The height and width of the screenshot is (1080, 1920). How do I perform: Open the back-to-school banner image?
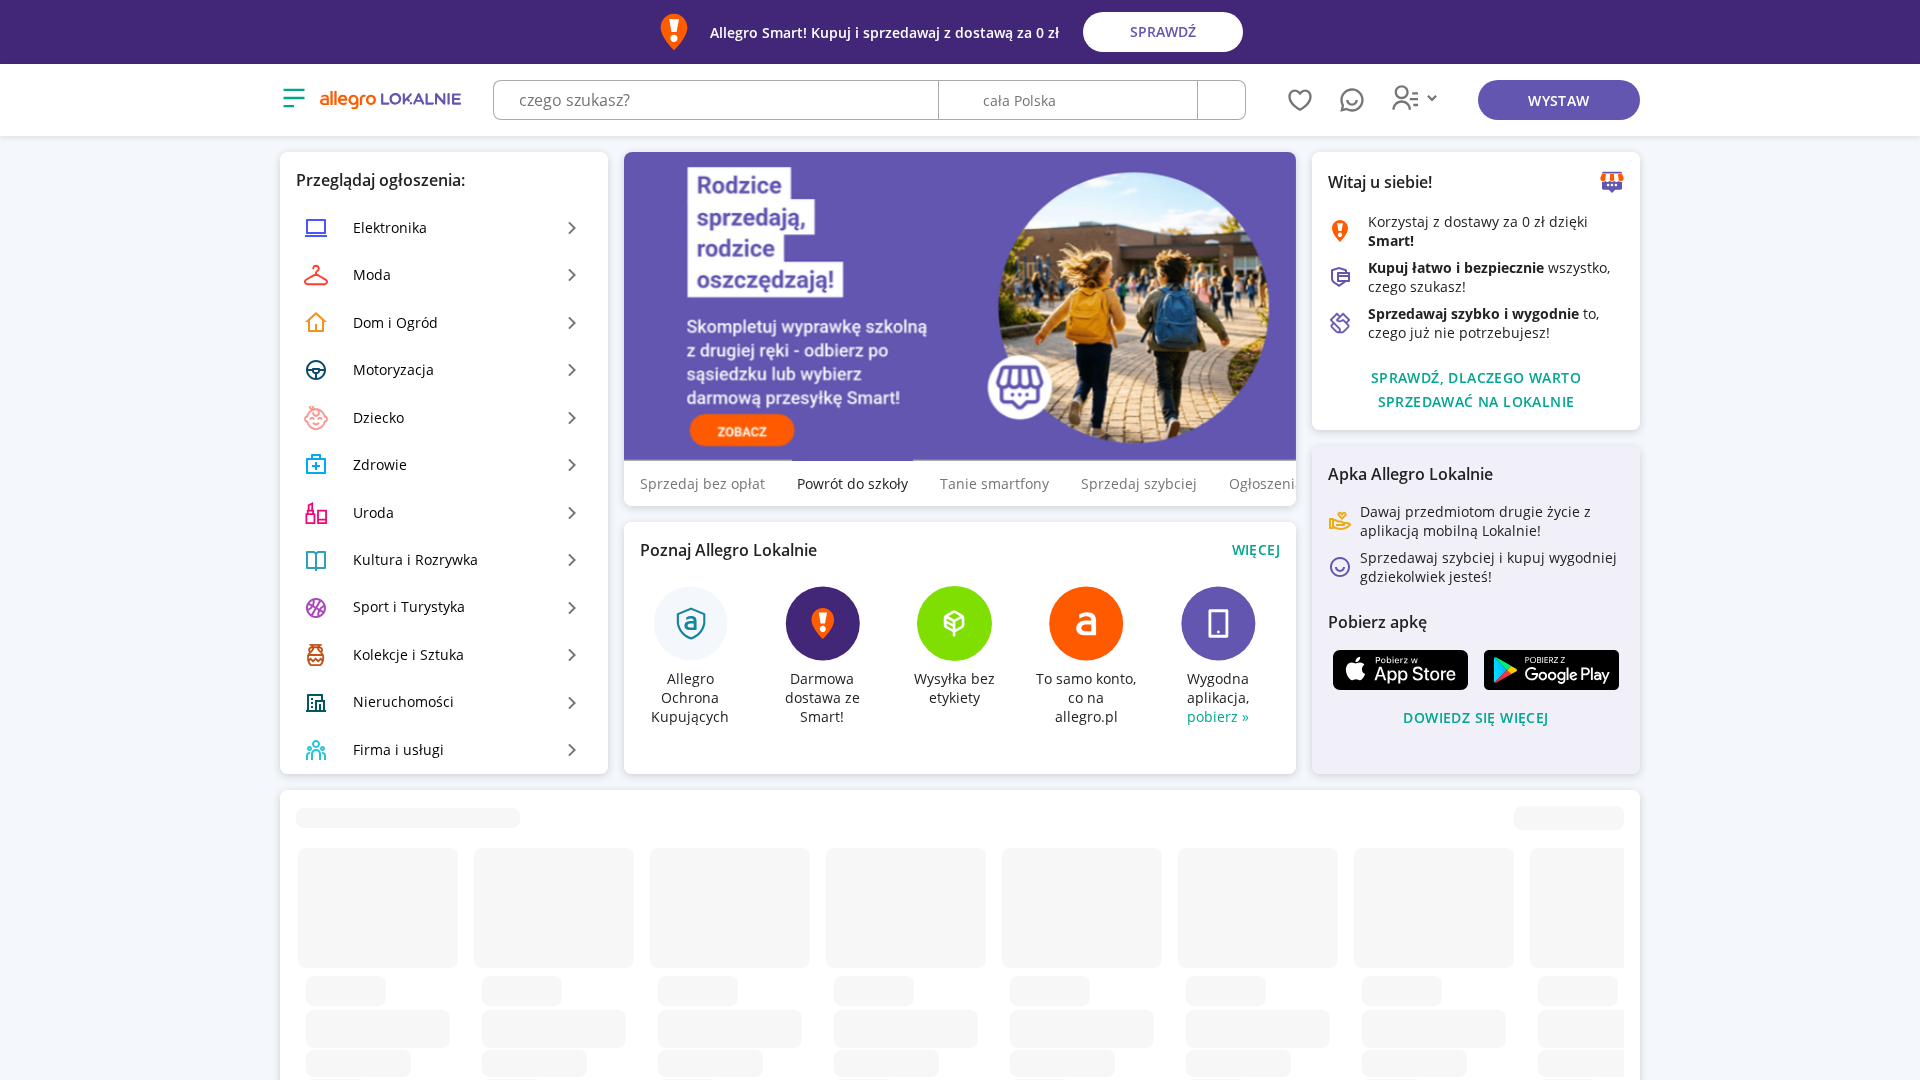point(960,306)
